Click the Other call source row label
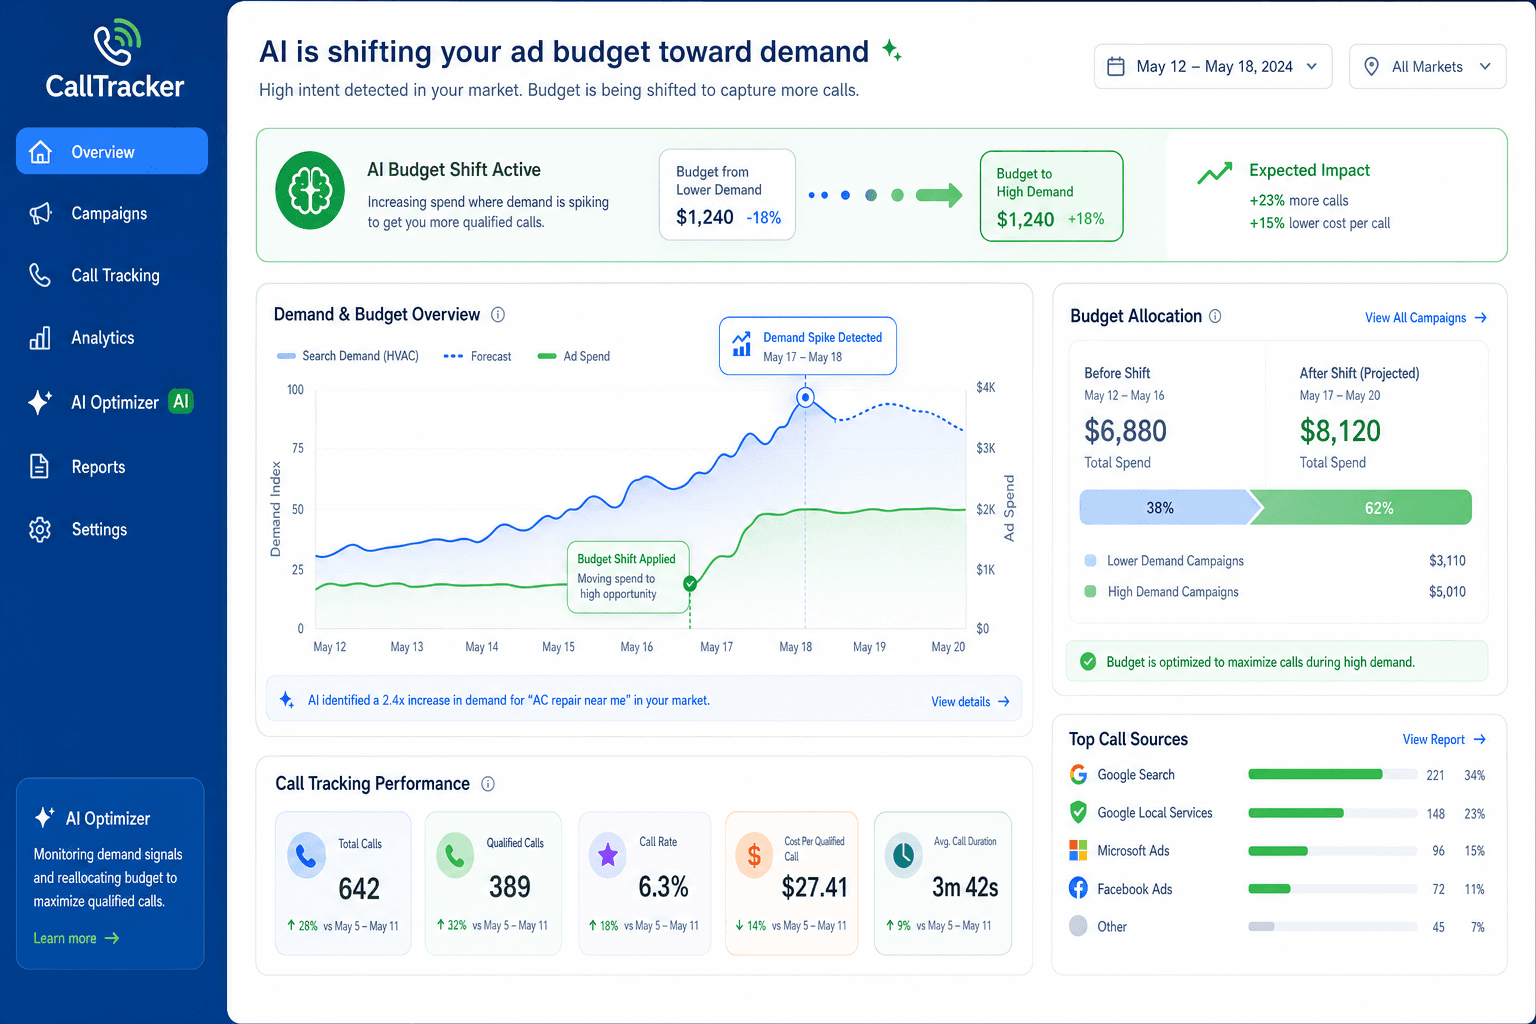This screenshot has height=1024, width=1536. click(x=1112, y=927)
